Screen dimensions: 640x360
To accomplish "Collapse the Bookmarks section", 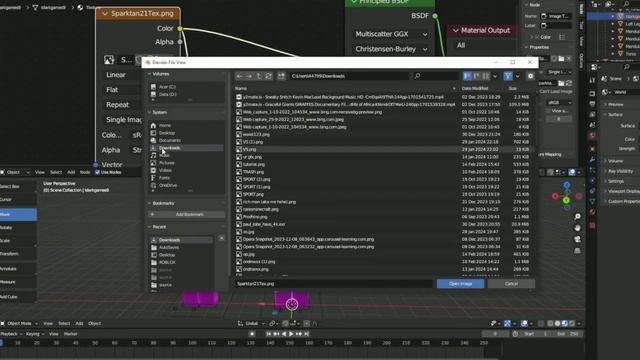I will 149,203.
